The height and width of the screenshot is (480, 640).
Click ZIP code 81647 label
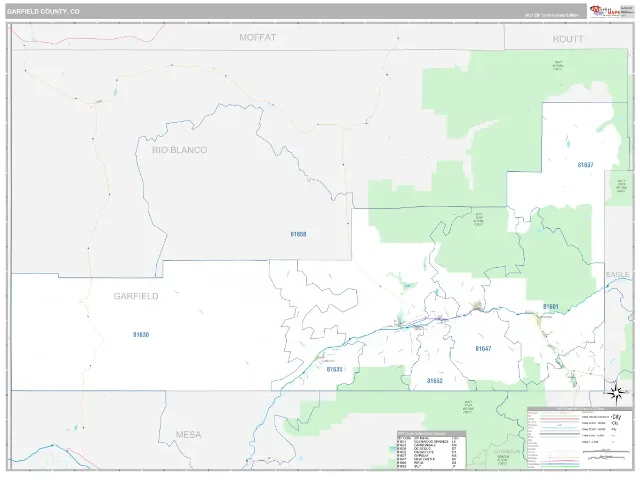click(483, 349)
